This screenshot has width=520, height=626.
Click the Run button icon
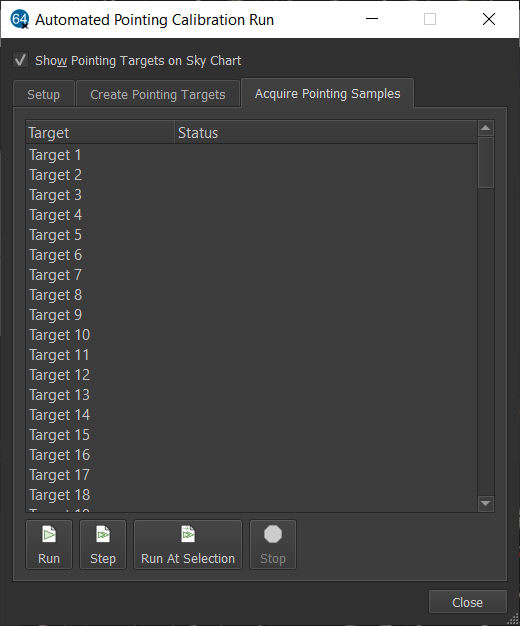pyautogui.click(x=49, y=534)
